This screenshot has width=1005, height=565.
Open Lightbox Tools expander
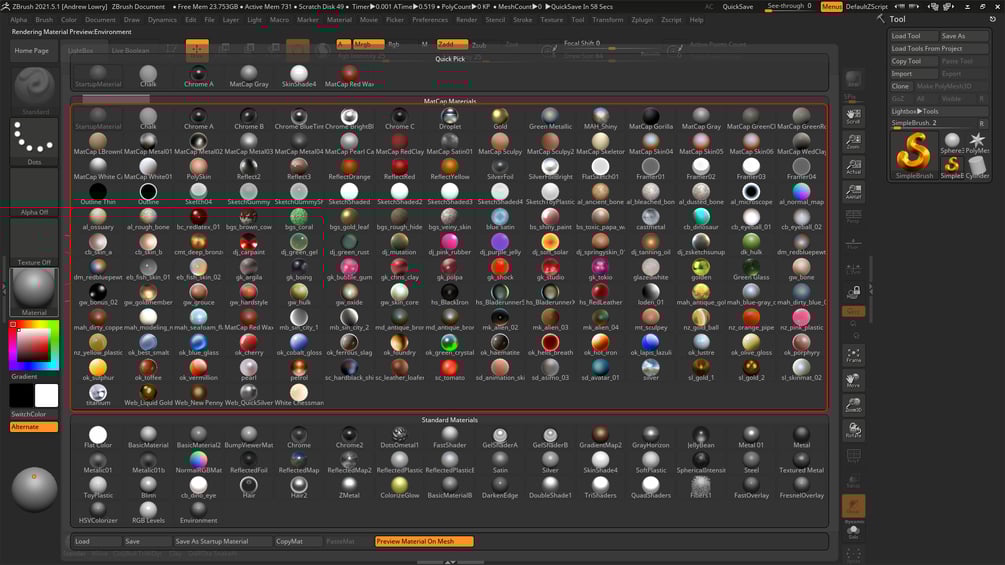939,111
